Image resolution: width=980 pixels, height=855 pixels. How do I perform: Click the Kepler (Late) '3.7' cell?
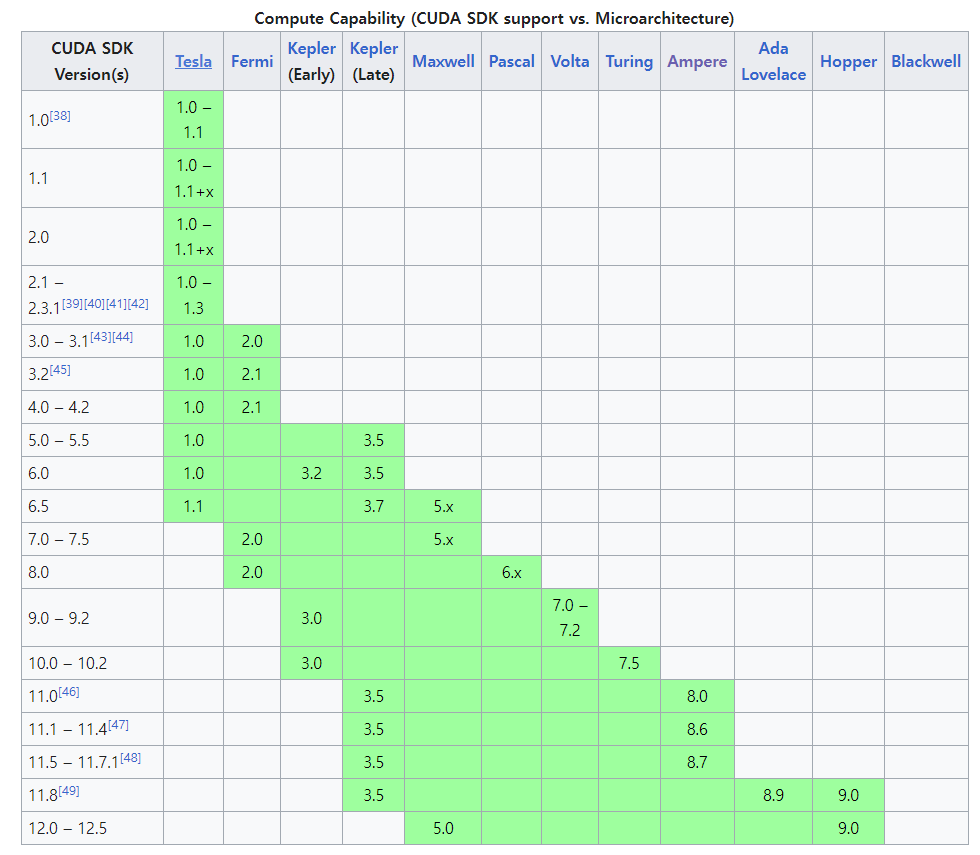(x=374, y=506)
